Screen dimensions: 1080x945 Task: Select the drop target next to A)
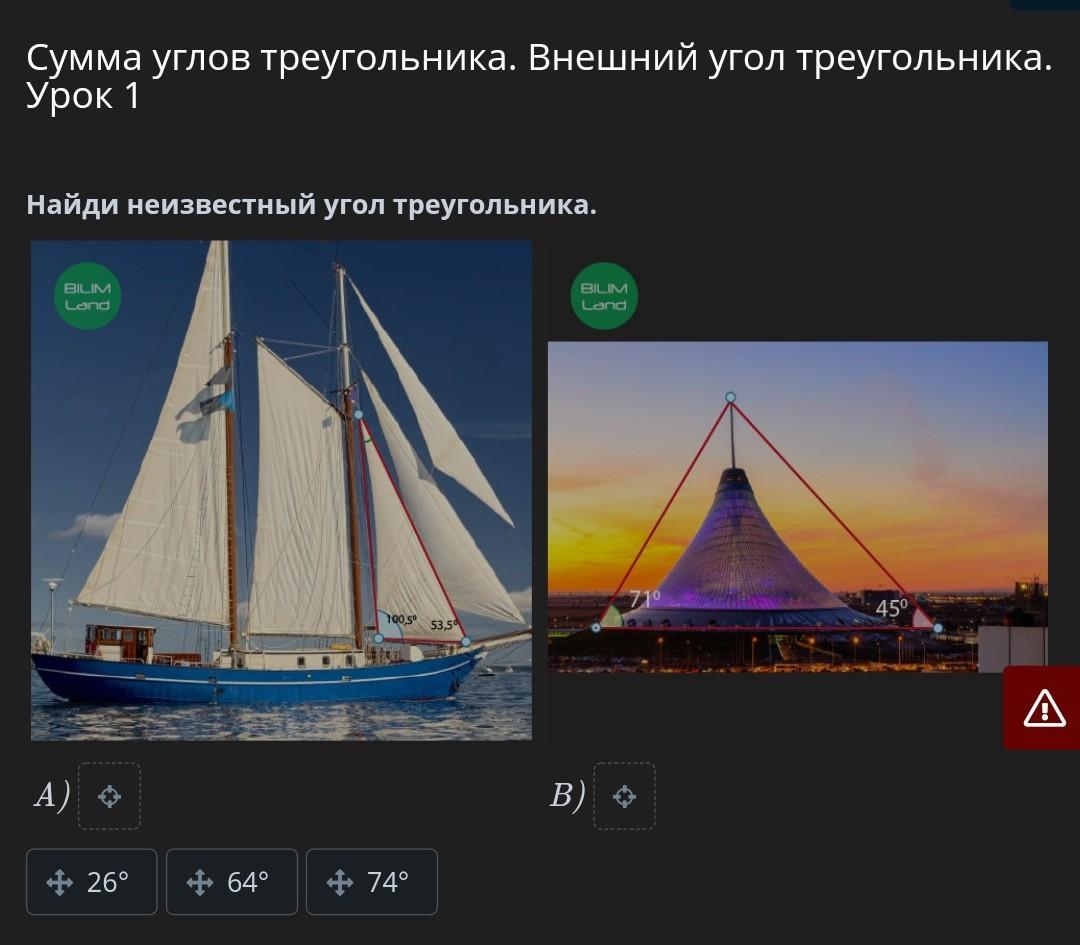pos(110,796)
